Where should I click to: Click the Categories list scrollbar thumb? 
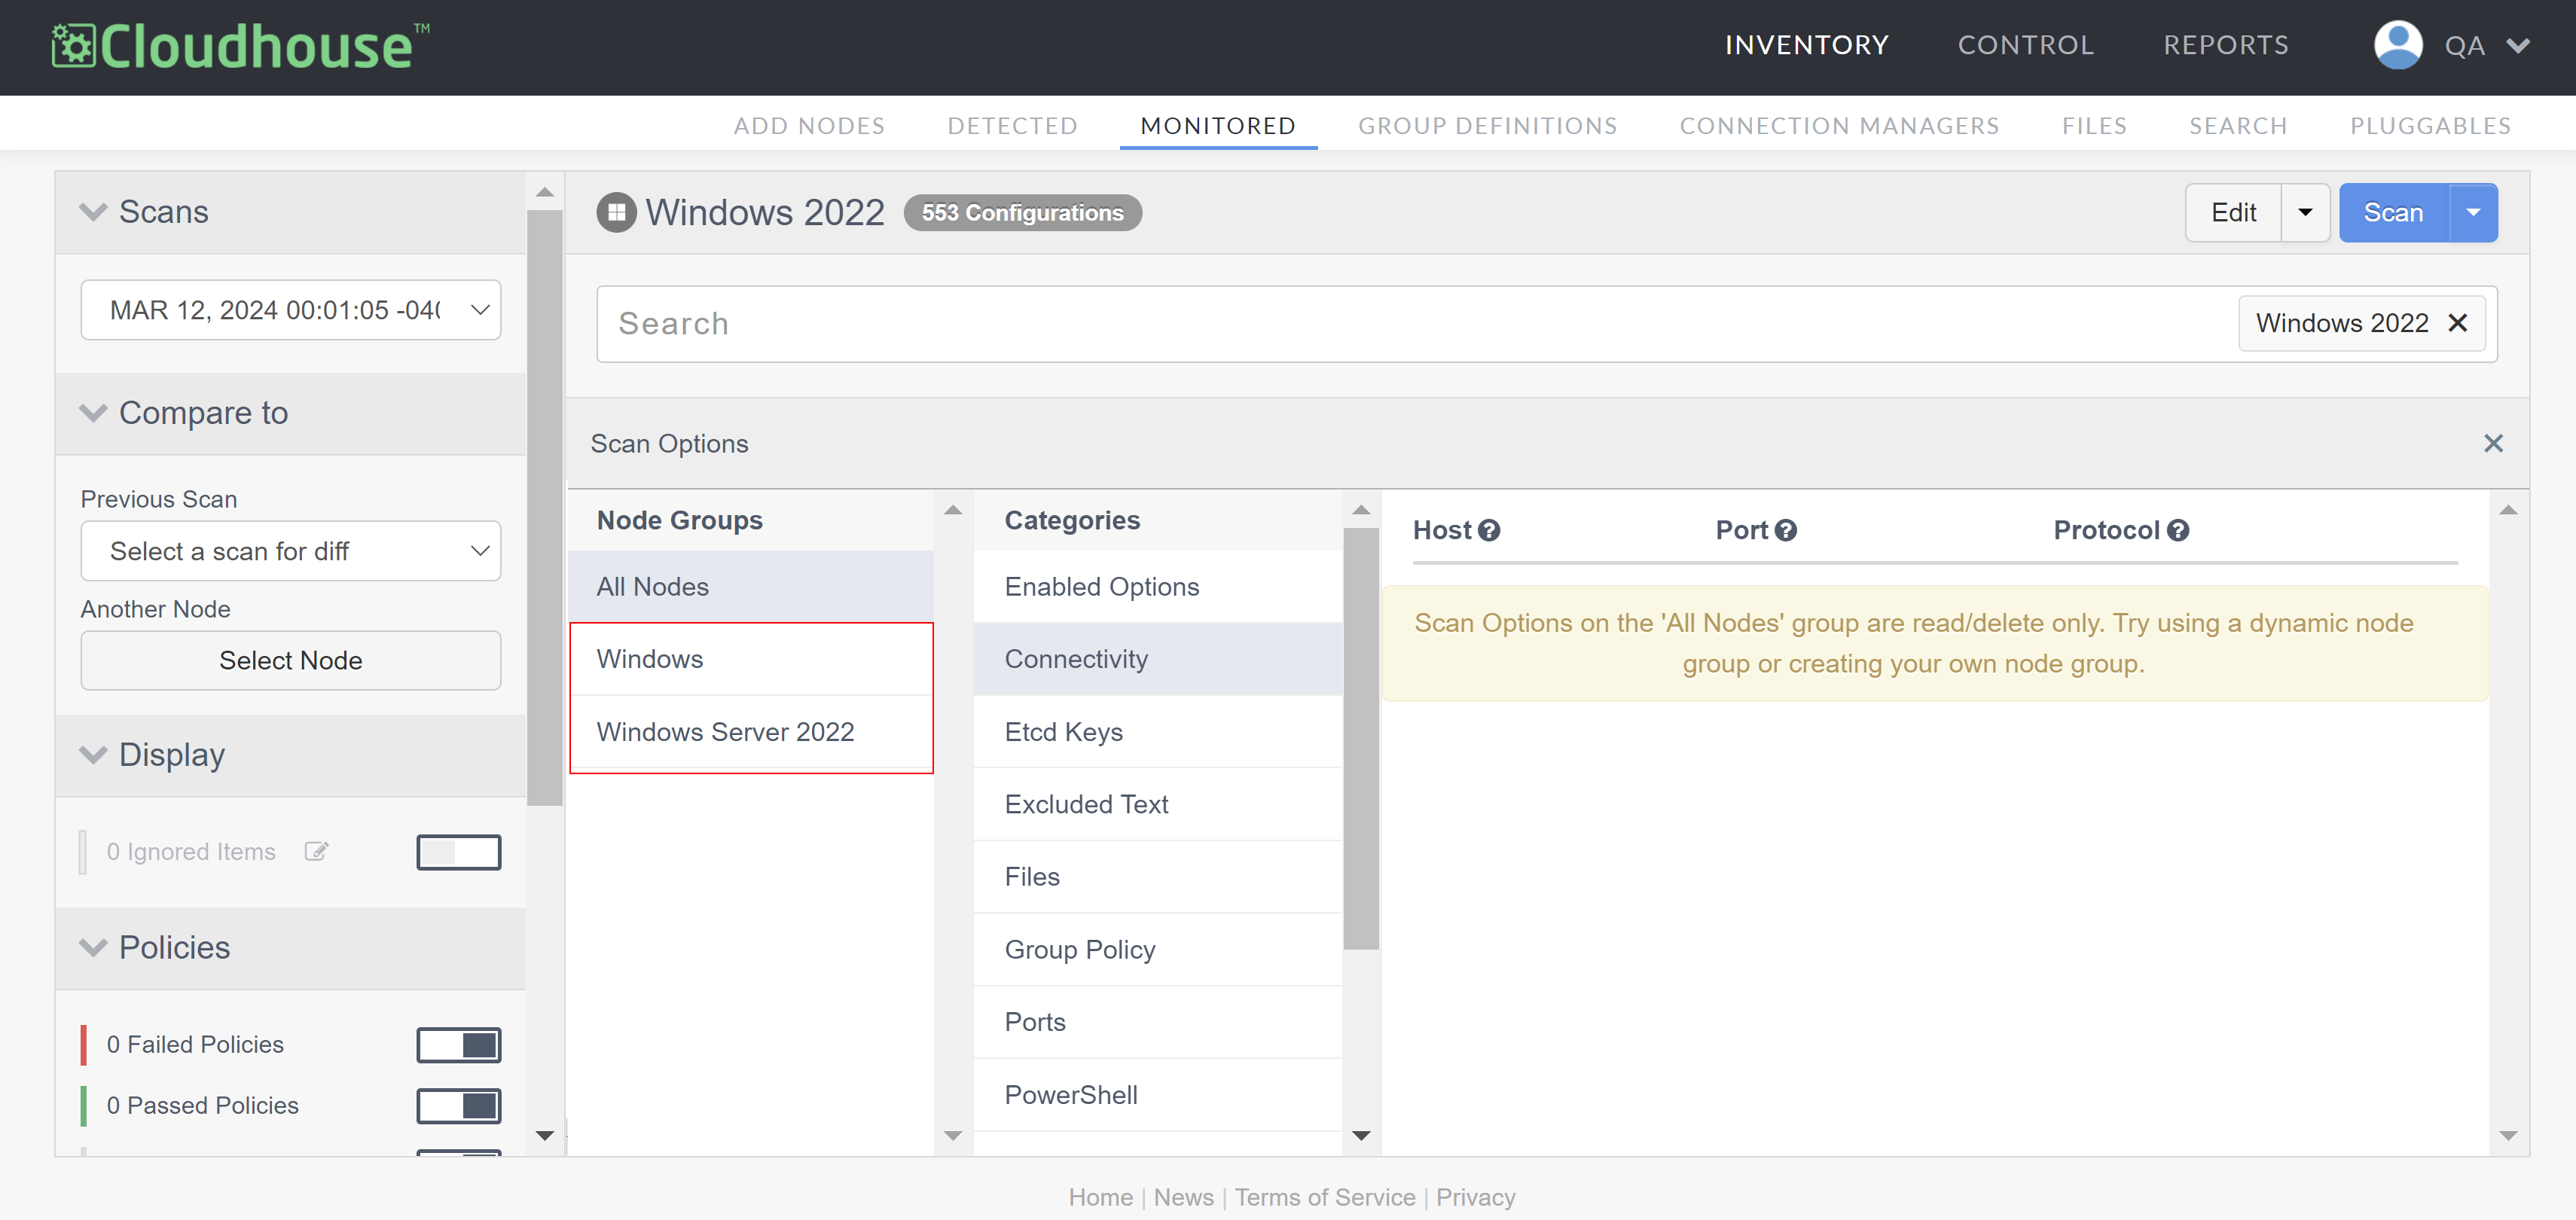1361,739
